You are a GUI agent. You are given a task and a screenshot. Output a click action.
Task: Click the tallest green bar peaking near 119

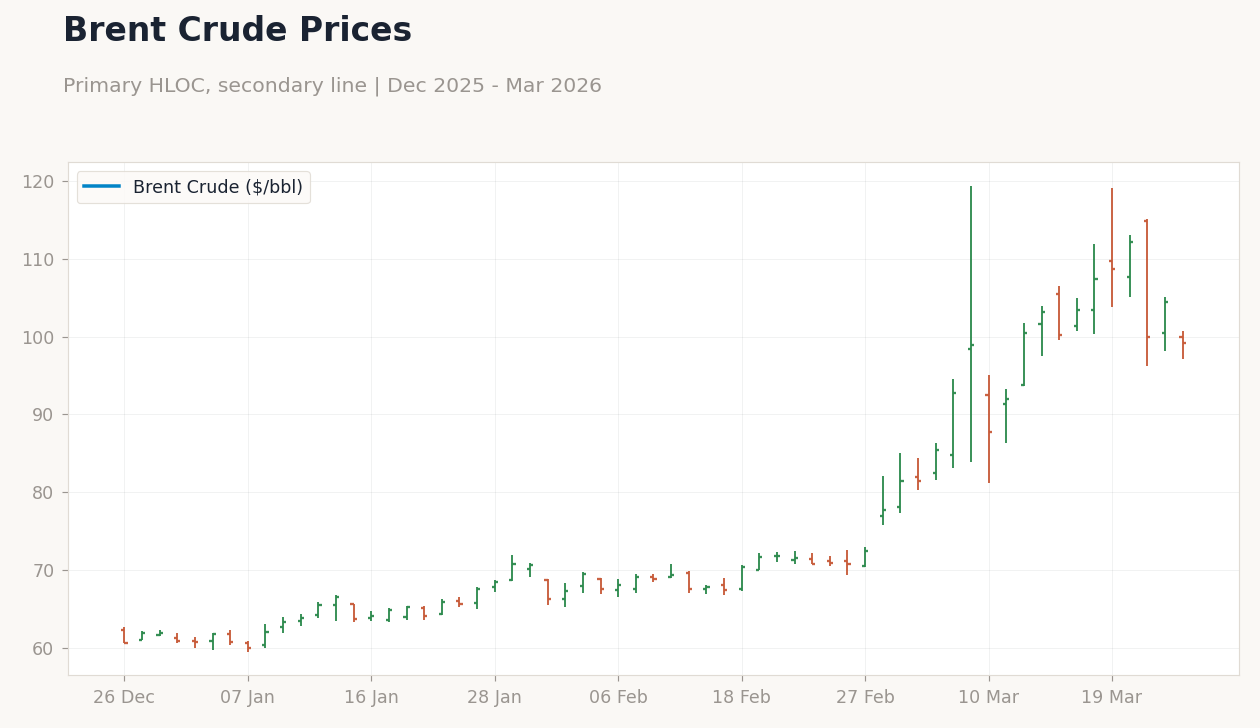click(x=971, y=324)
